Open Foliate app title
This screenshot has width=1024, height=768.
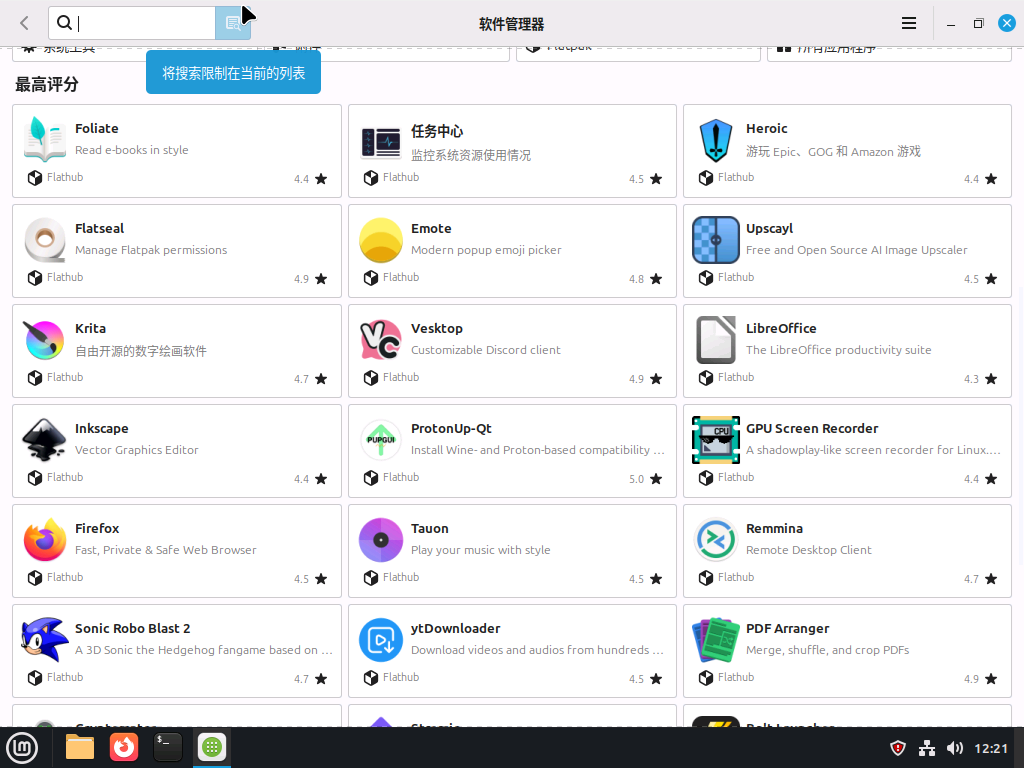(97, 129)
